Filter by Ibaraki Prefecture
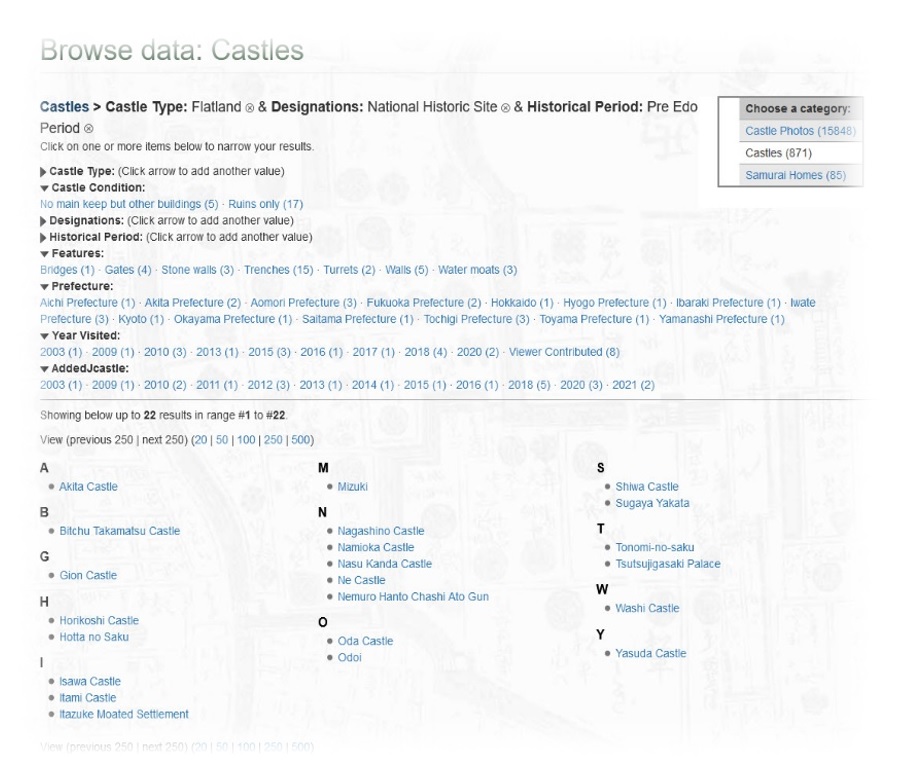 point(728,303)
